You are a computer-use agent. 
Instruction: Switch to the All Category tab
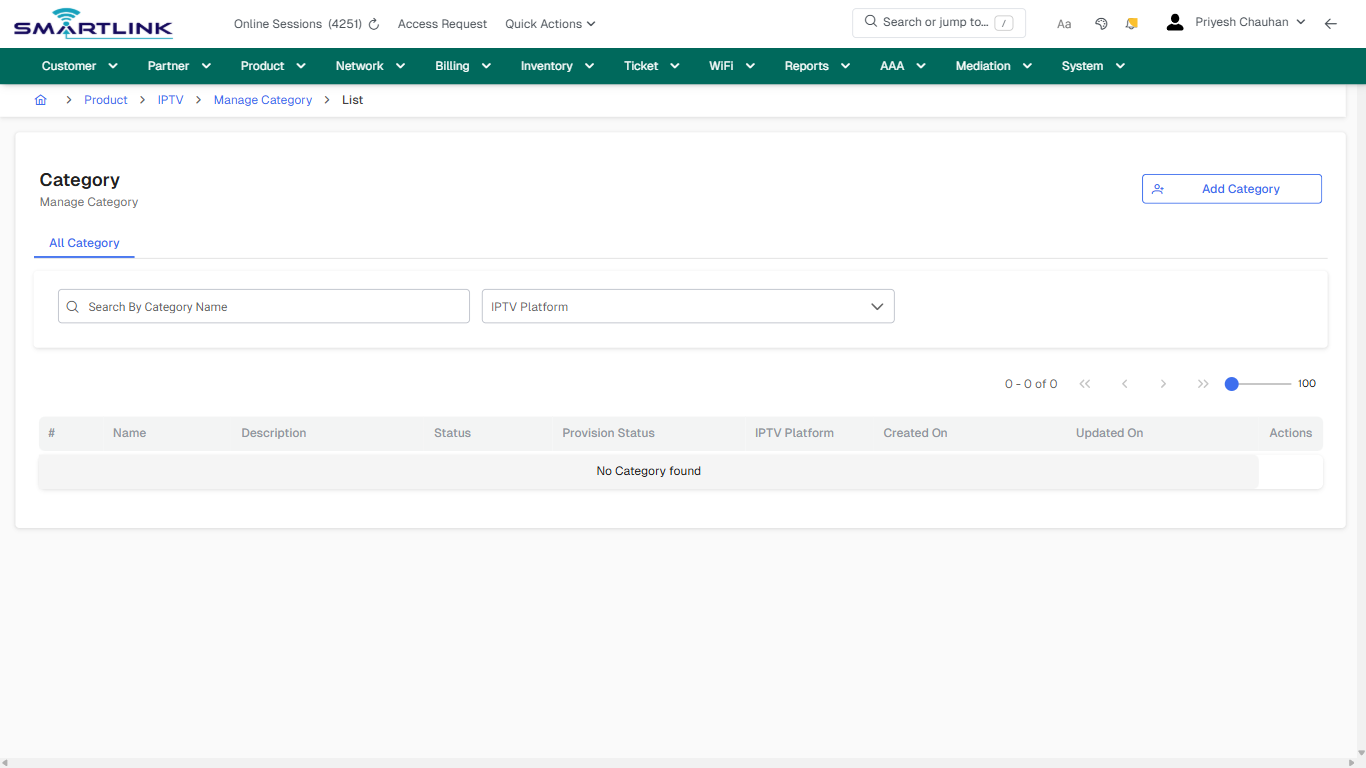[84, 243]
